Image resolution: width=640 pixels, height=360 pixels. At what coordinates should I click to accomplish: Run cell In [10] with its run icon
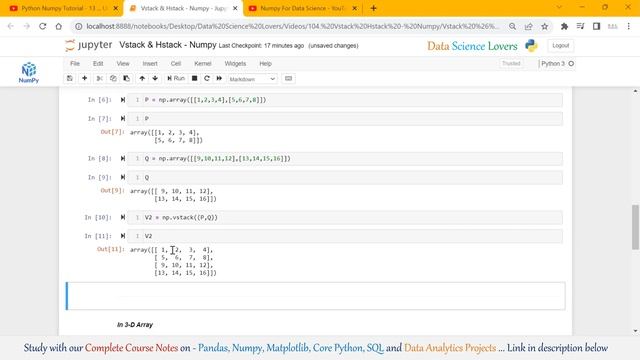(x=123, y=218)
